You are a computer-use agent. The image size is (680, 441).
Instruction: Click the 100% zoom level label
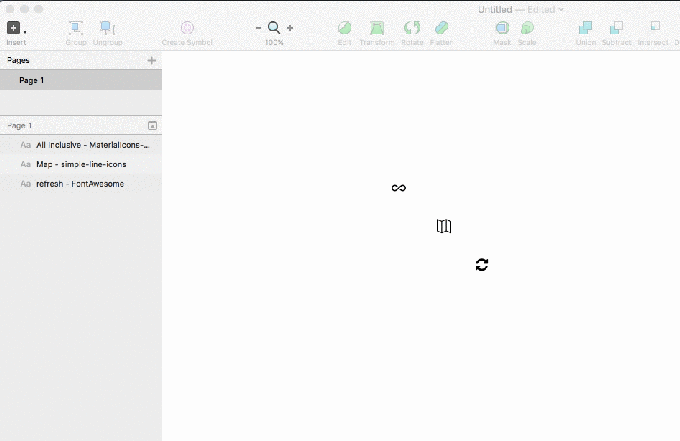point(274,42)
